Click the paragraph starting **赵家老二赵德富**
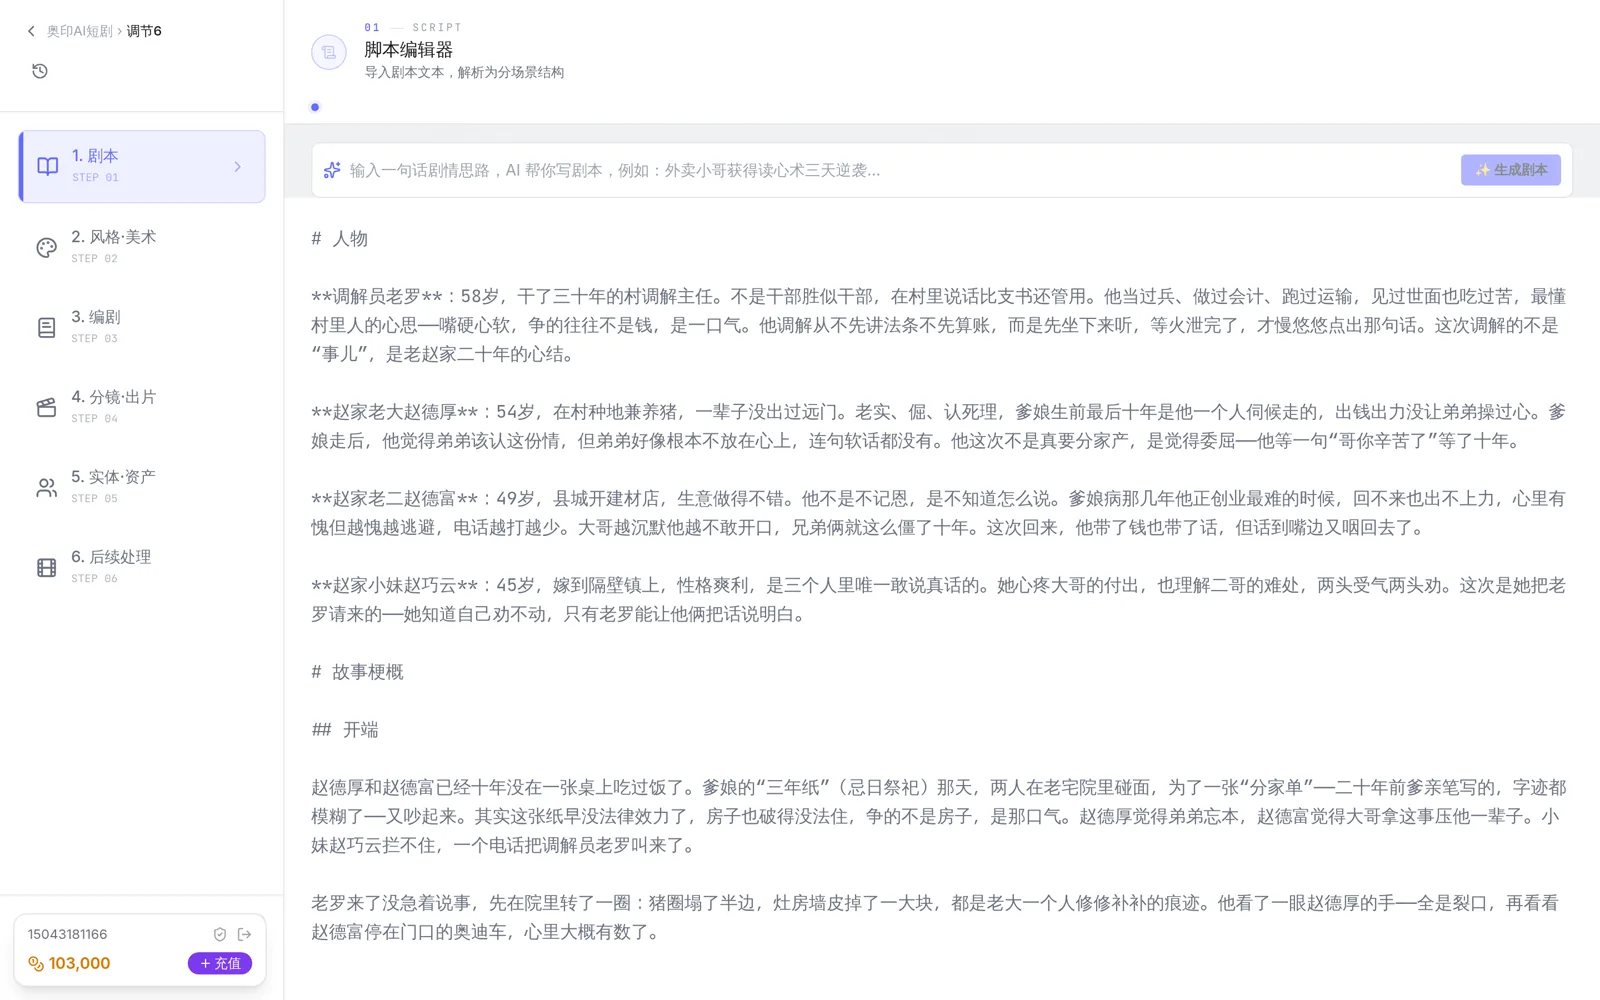1600x1000 pixels. (x=939, y=513)
